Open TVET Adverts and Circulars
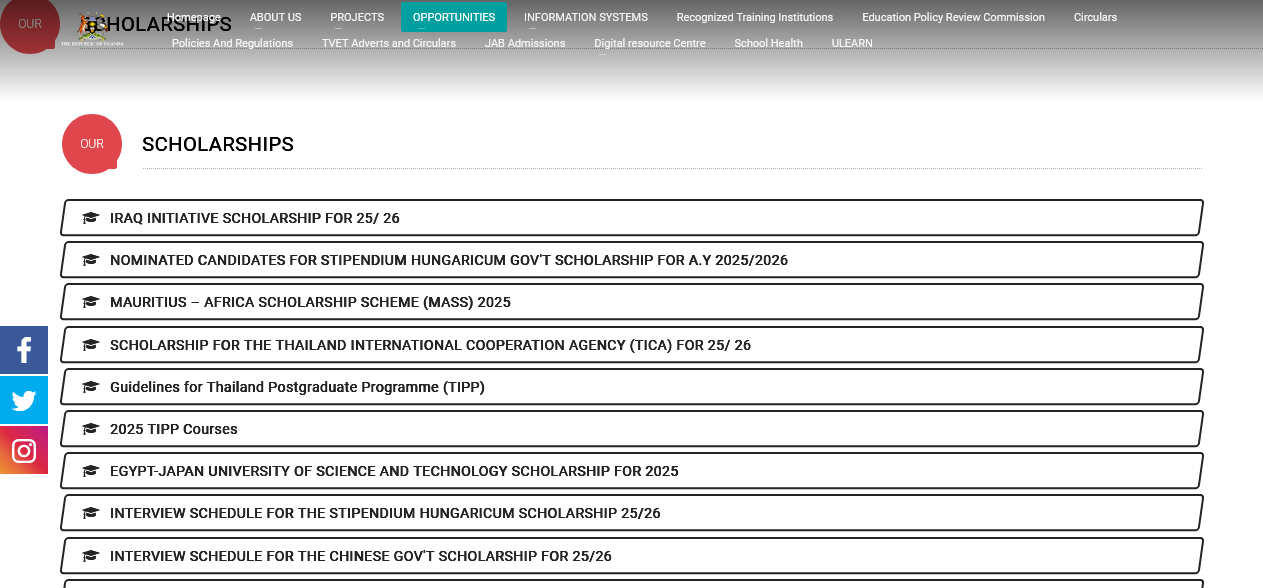The width and height of the screenshot is (1263, 588). [389, 43]
